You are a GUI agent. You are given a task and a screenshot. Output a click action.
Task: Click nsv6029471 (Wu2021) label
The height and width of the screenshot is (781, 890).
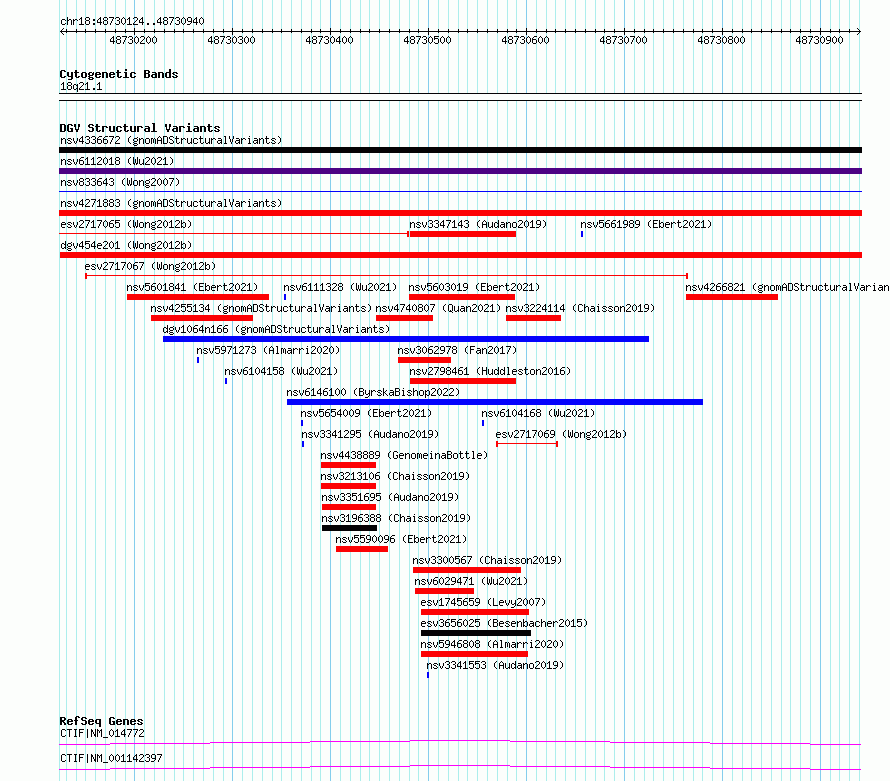click(x=471, y=581)
